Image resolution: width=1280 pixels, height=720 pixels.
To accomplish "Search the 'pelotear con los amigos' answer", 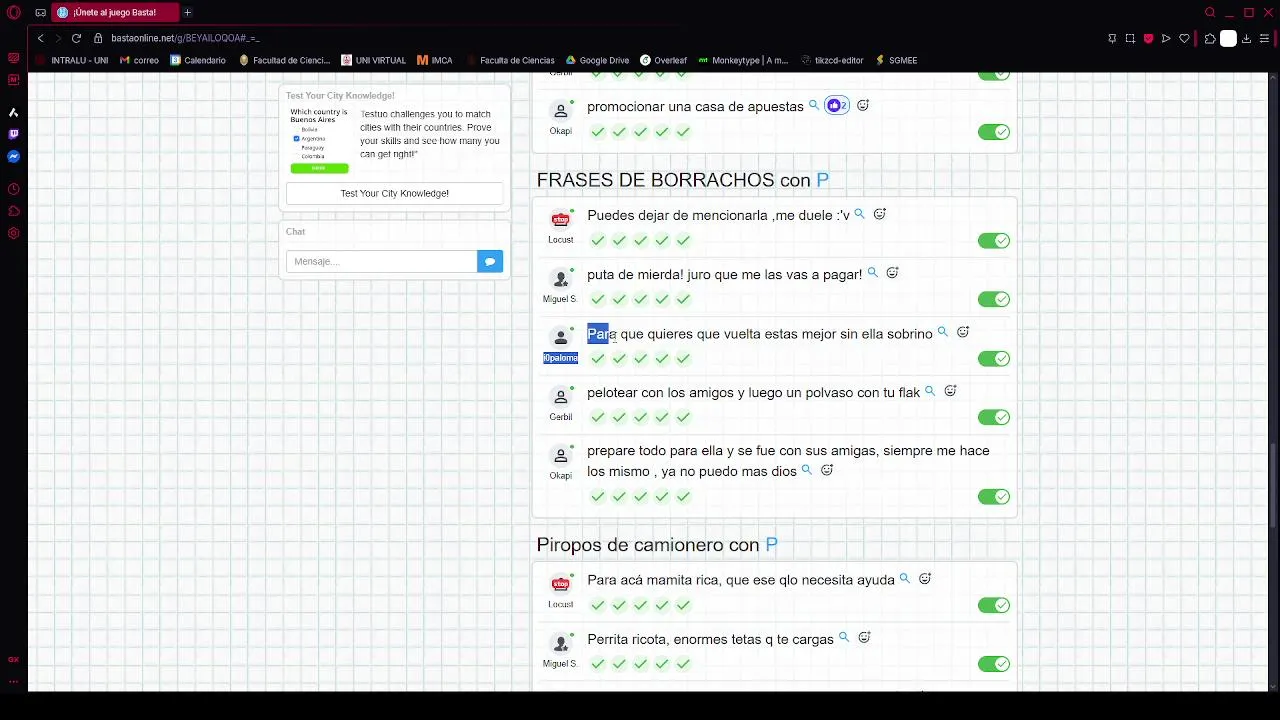I will pos(930,391).
